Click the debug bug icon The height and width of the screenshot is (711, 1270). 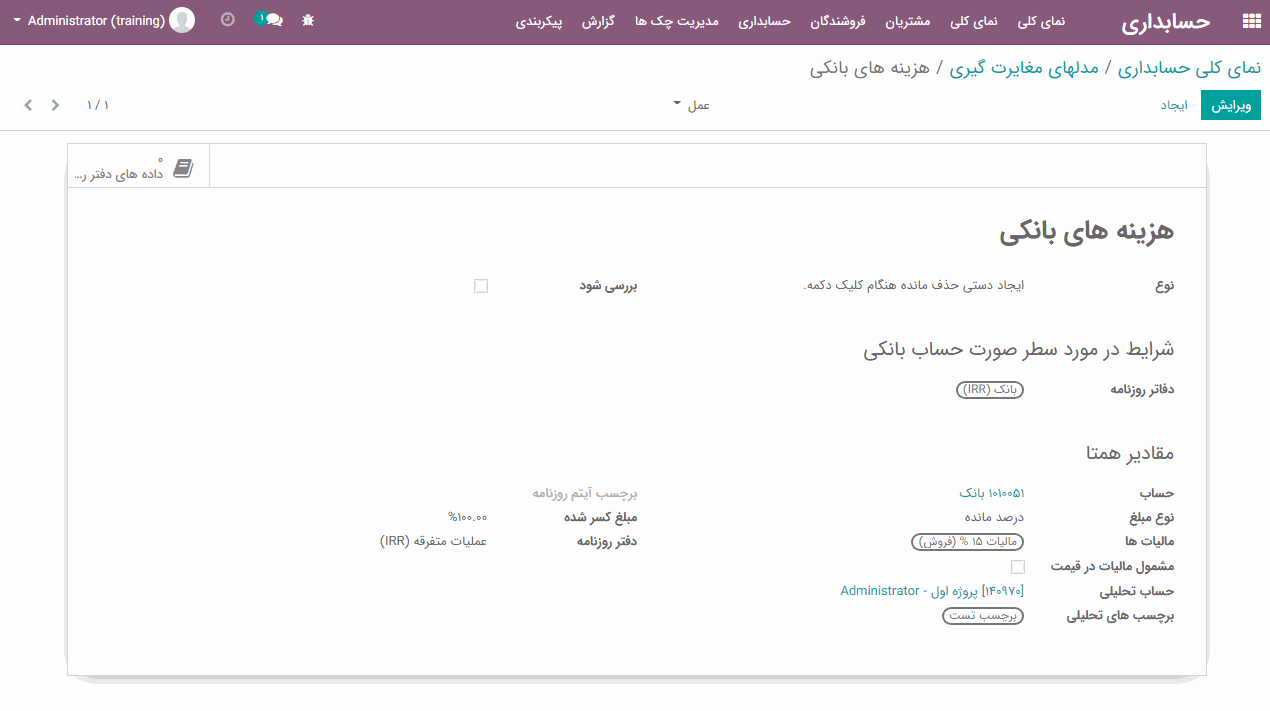[308, 20]
